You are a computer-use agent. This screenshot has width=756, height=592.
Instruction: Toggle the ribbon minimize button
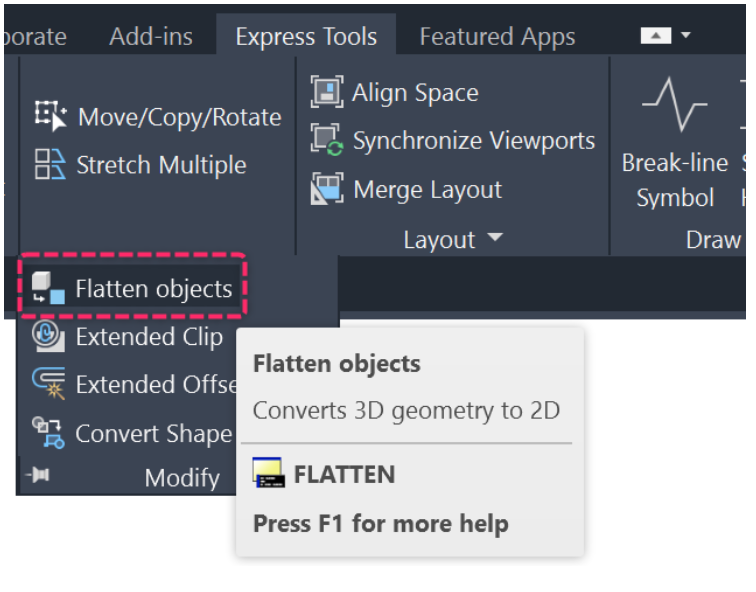[x=655, y=36]
